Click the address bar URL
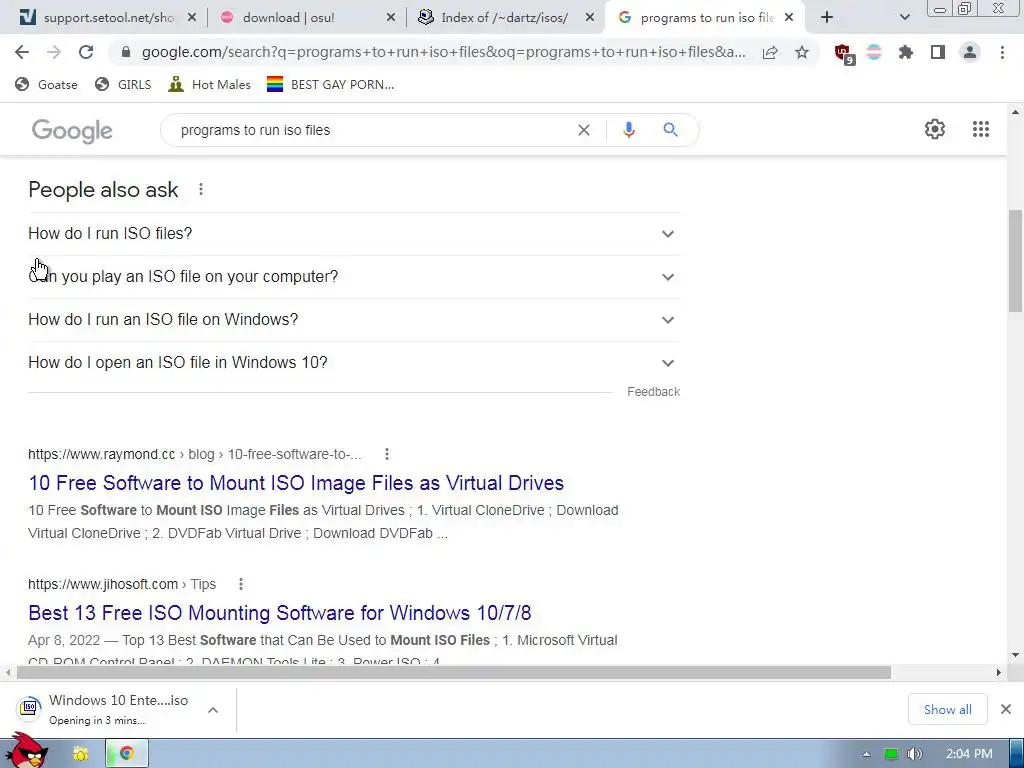 tap(443, 52)
